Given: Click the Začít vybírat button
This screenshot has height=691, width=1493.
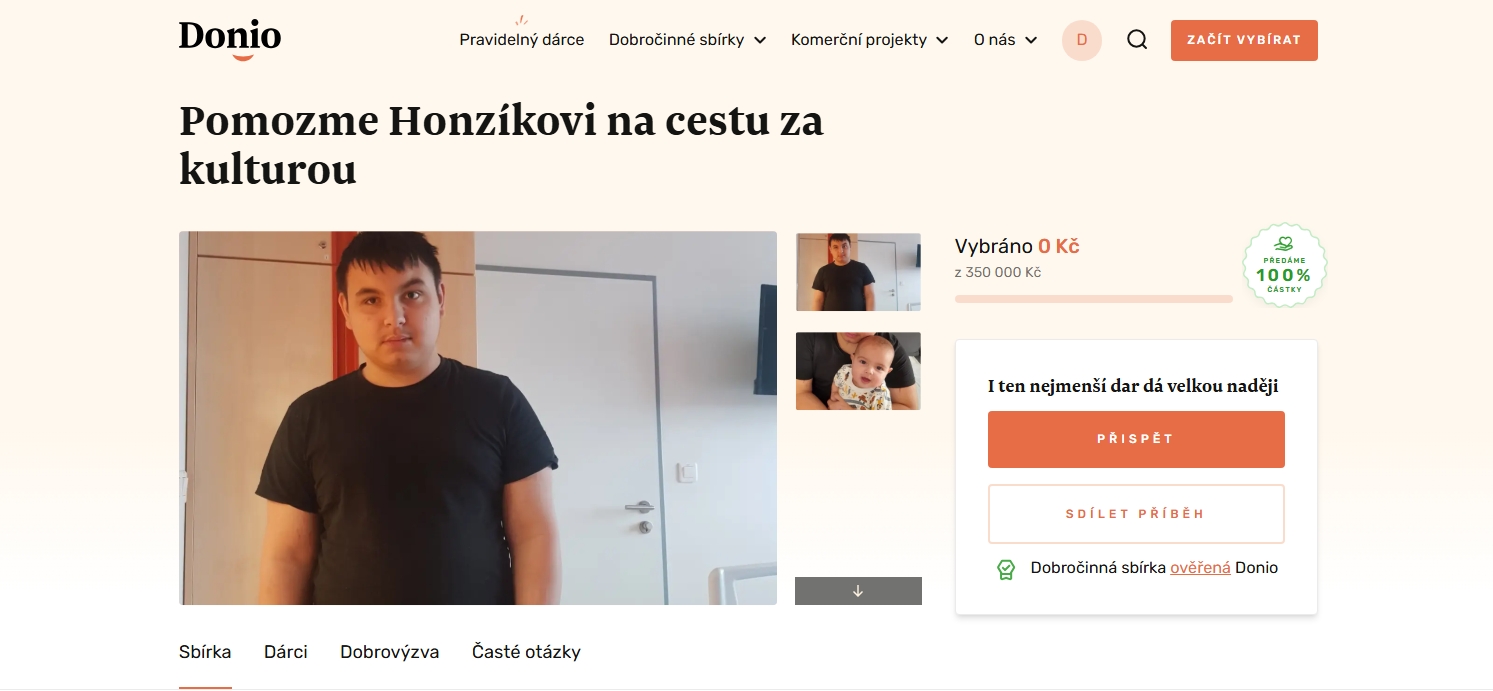Looking at the screenshot, I should coord(1244,40).
